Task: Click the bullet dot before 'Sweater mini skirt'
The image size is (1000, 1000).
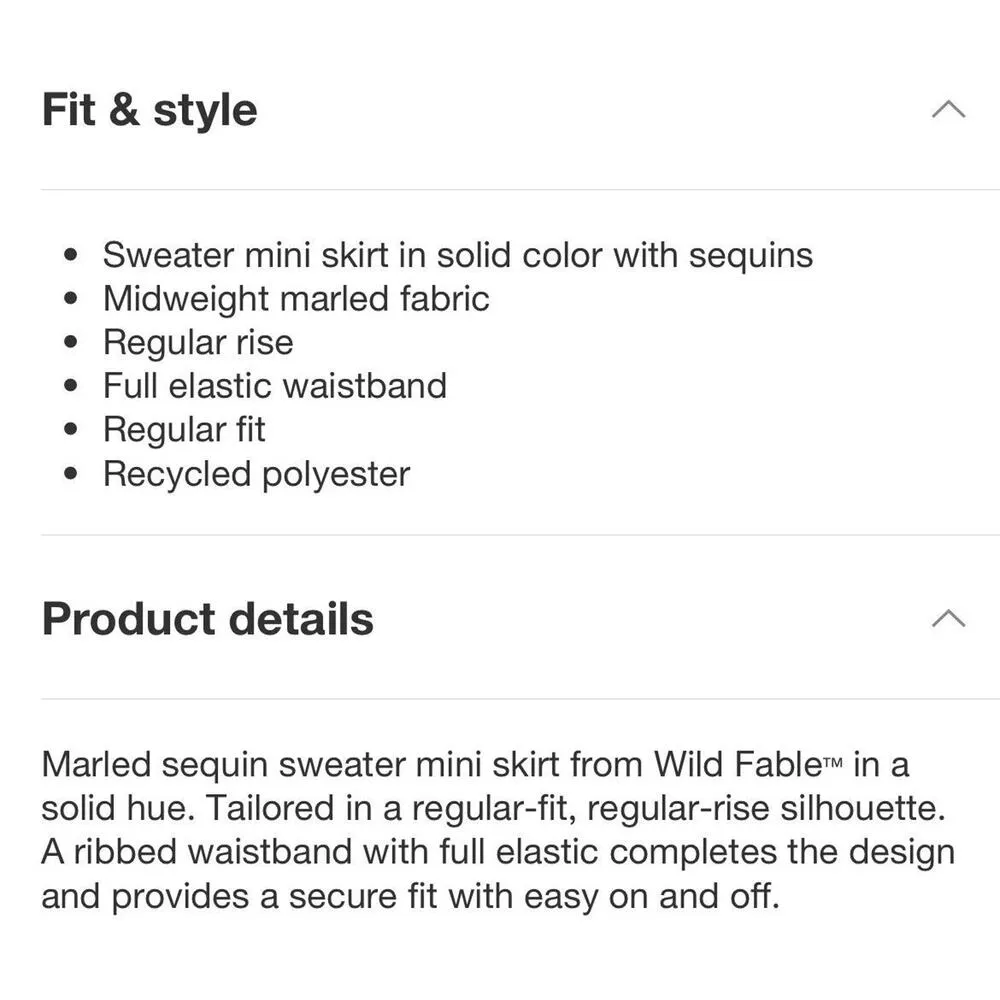Action: point(70,256)
